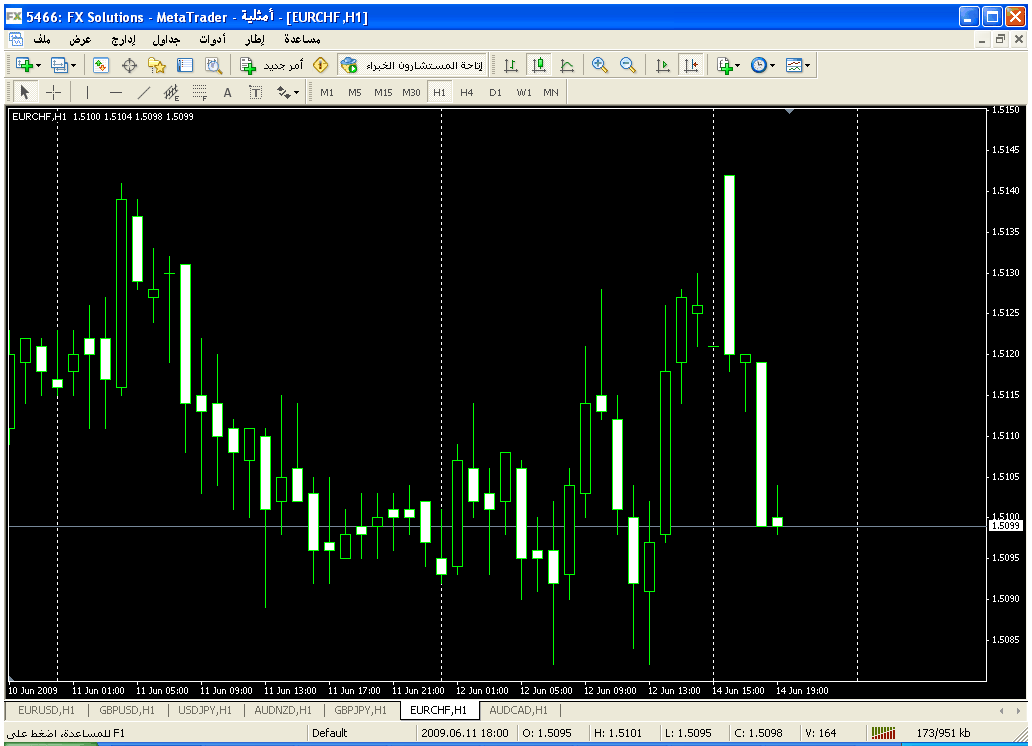Open the ملف (File) menu
This screenshot has width=1032, height=746.
tap(42, 39)
